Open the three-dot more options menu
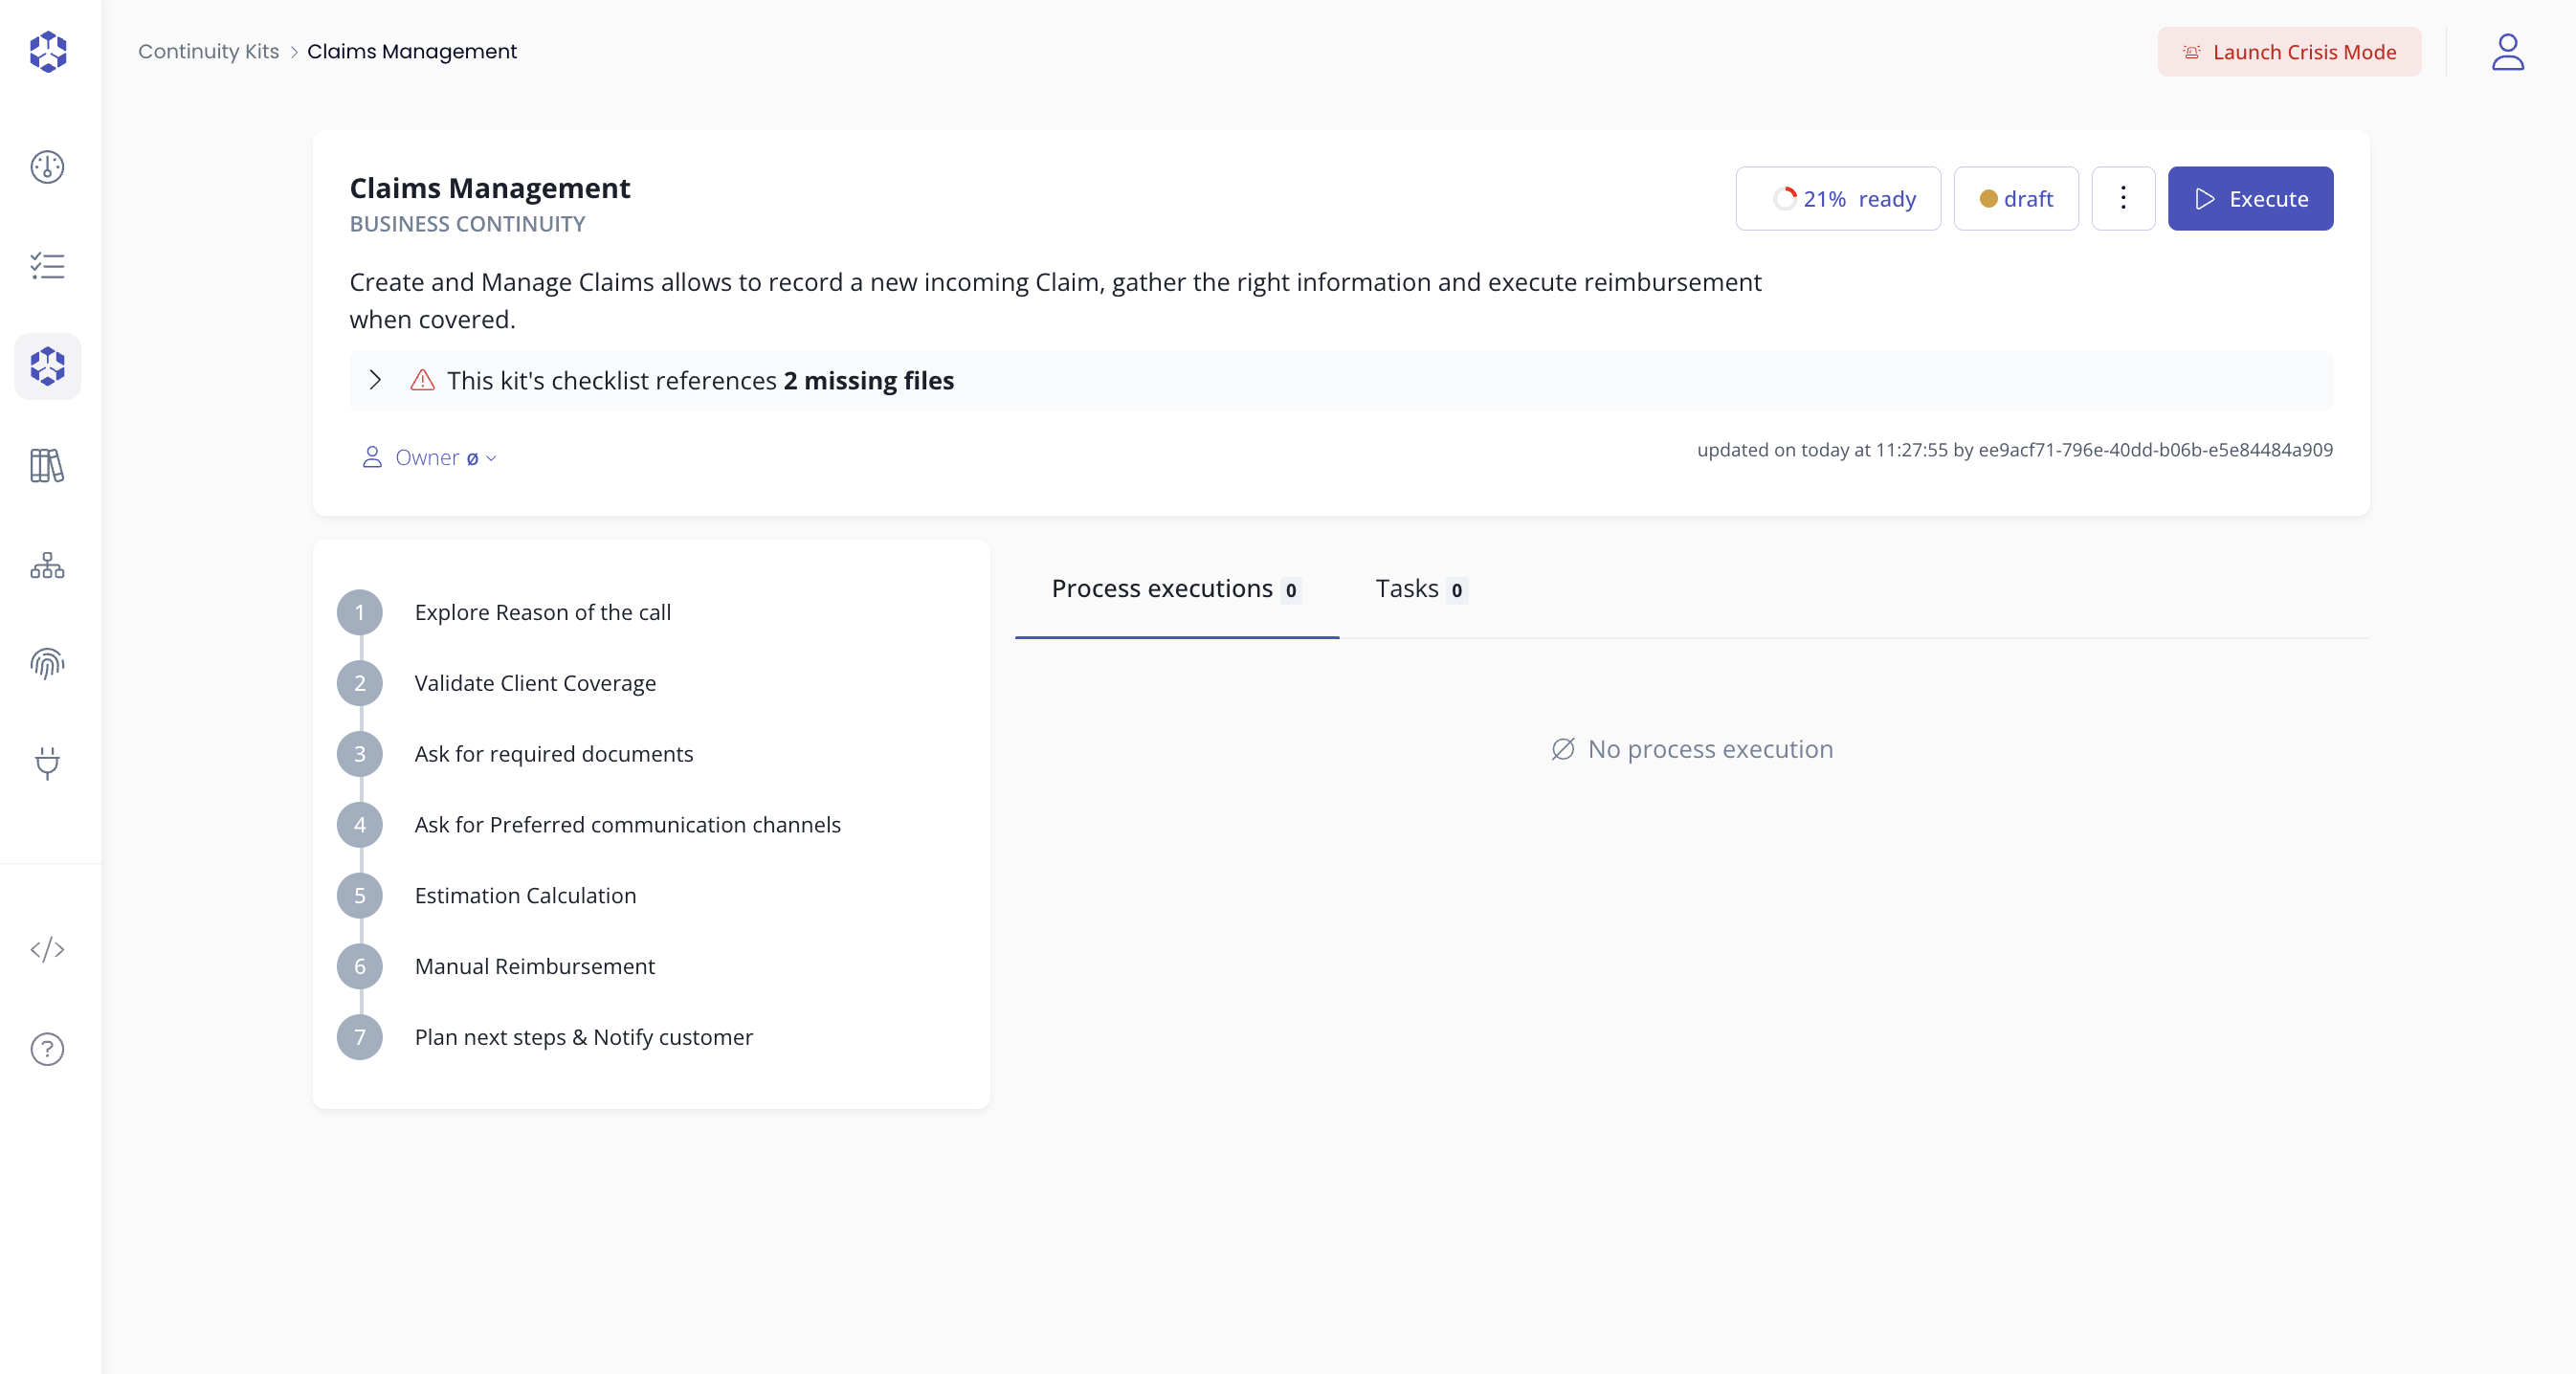 pos(2122,198)
